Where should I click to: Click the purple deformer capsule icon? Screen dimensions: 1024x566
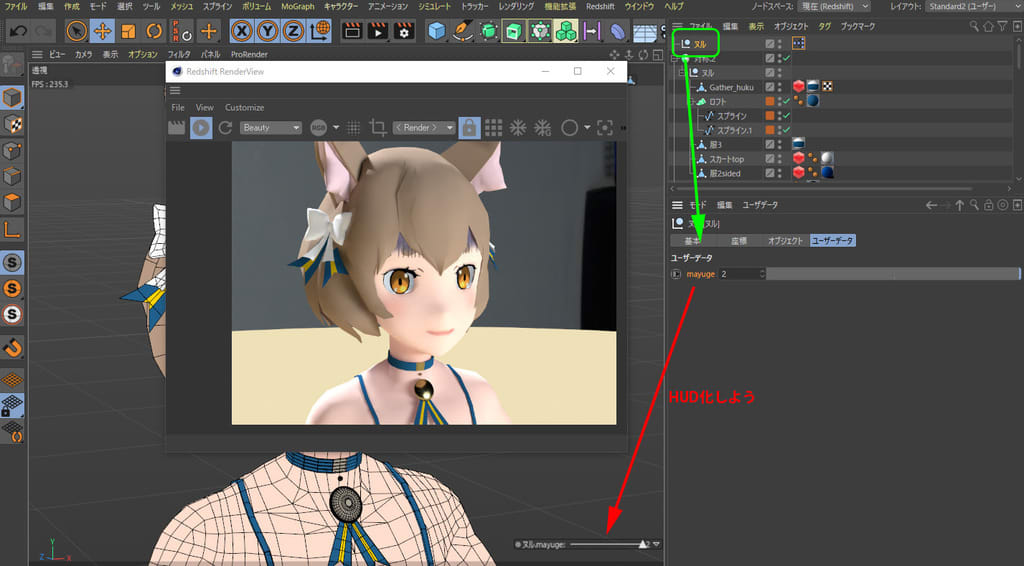pos(617,31)
